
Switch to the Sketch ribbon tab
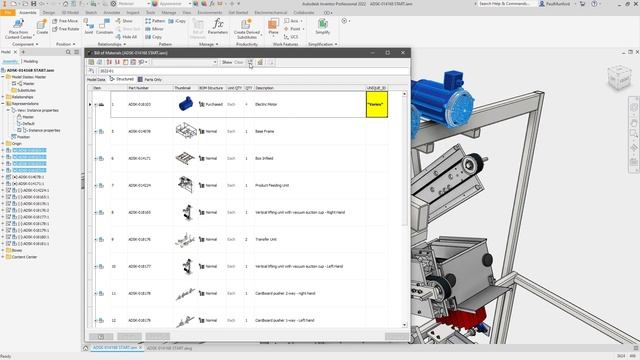pyautogui.click(x=91, y=13)
